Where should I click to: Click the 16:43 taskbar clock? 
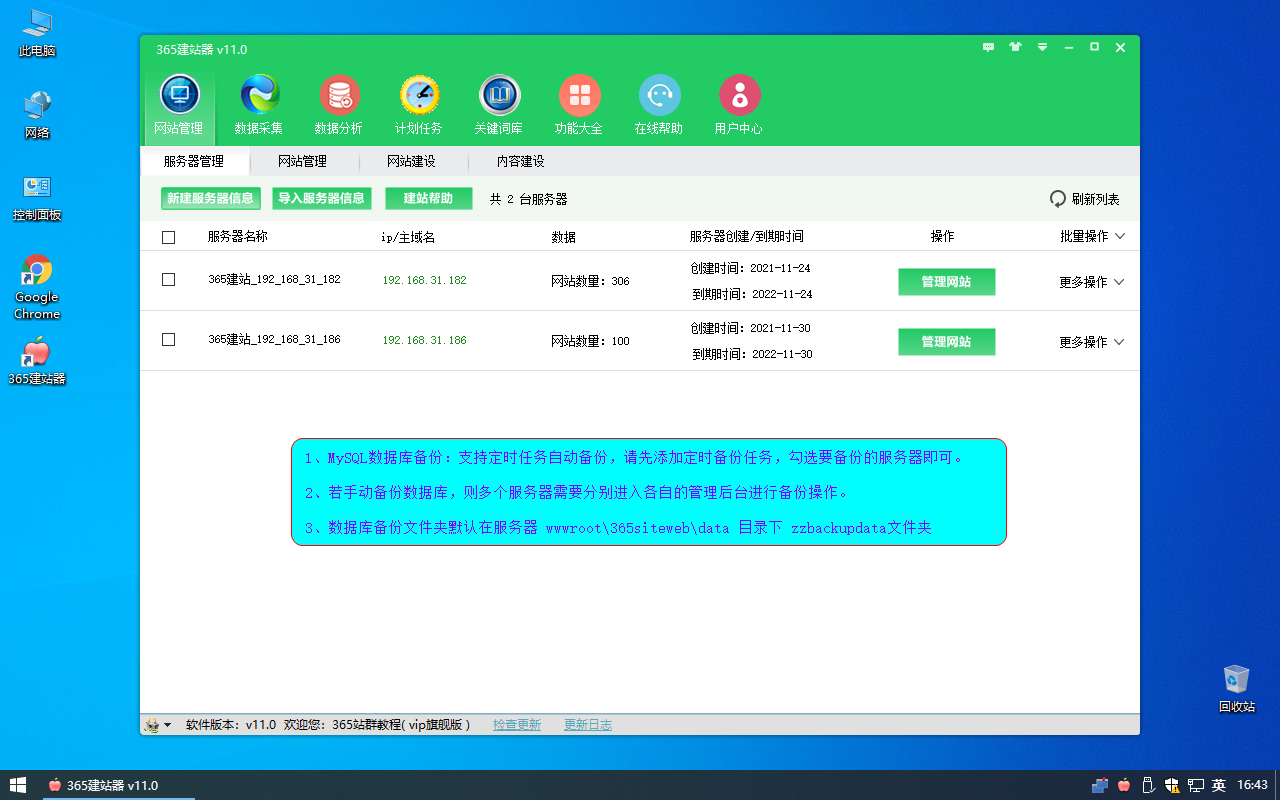[1252, 785]
